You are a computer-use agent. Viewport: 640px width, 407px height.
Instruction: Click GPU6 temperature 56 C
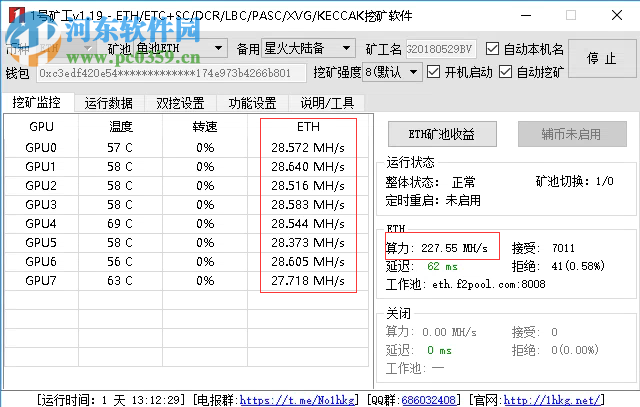(x=120, y=262)
